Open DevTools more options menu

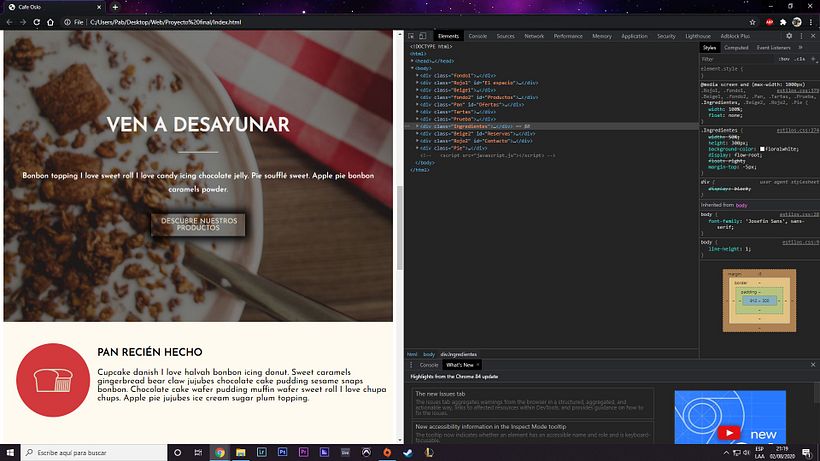pyautogui.click(x=801, y=36)
